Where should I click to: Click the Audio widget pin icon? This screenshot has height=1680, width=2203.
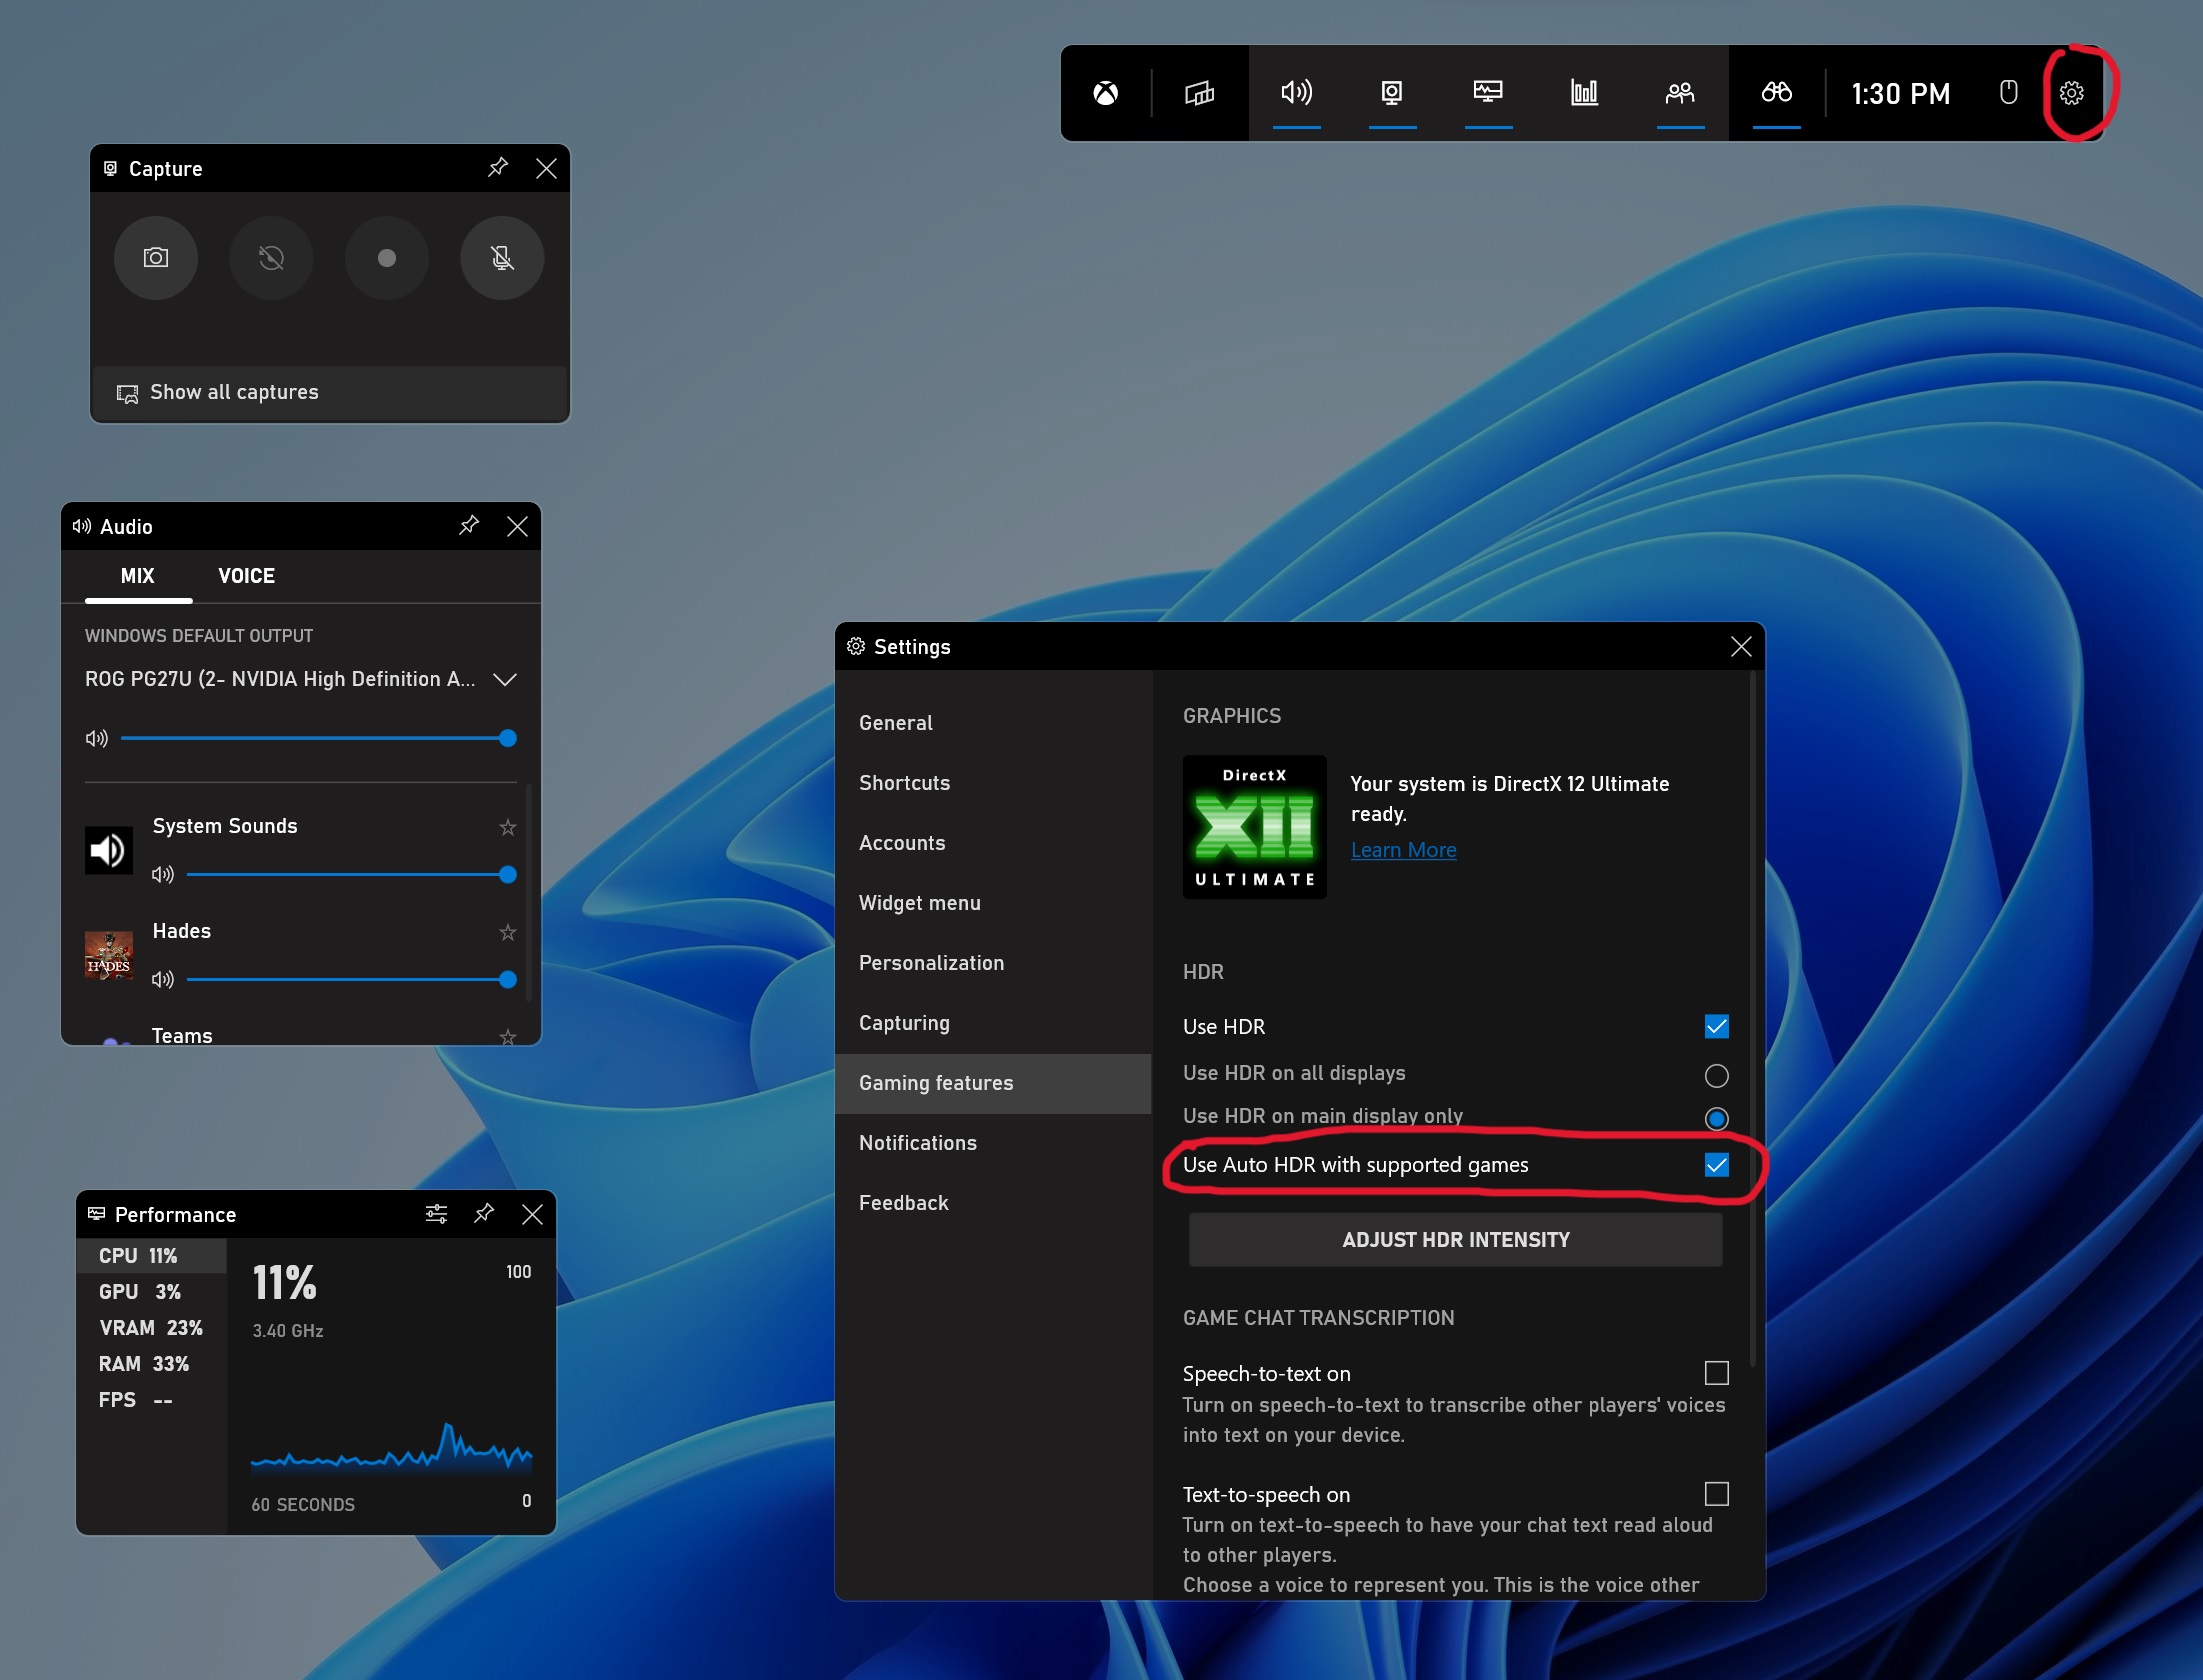(466, 526)
